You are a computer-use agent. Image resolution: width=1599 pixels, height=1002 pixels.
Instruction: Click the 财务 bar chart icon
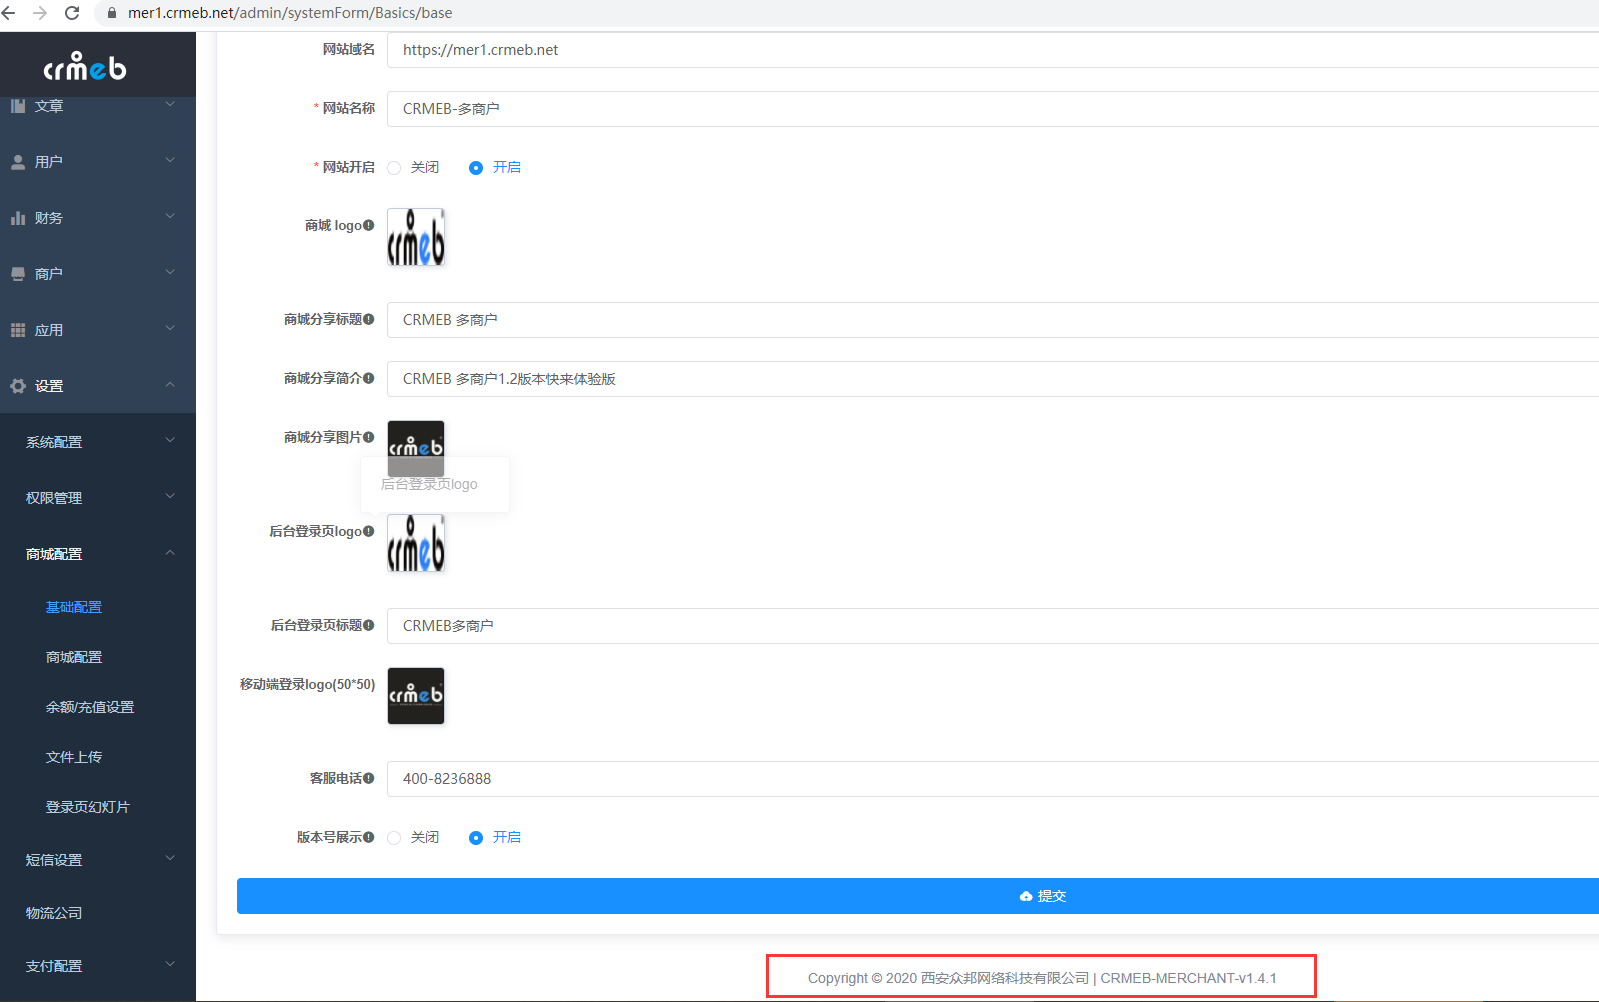[x=18, y=218]
